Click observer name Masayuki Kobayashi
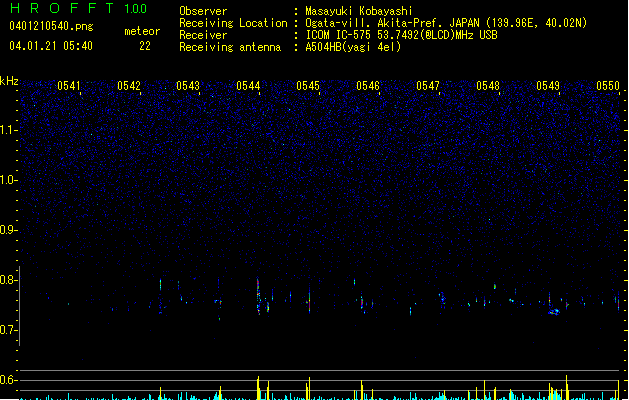 point(359,11)
